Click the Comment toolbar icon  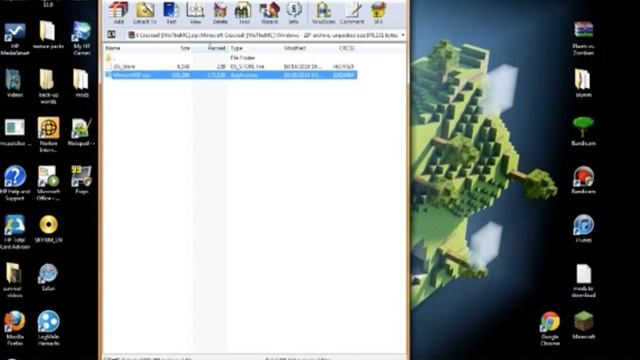[352, 13]
